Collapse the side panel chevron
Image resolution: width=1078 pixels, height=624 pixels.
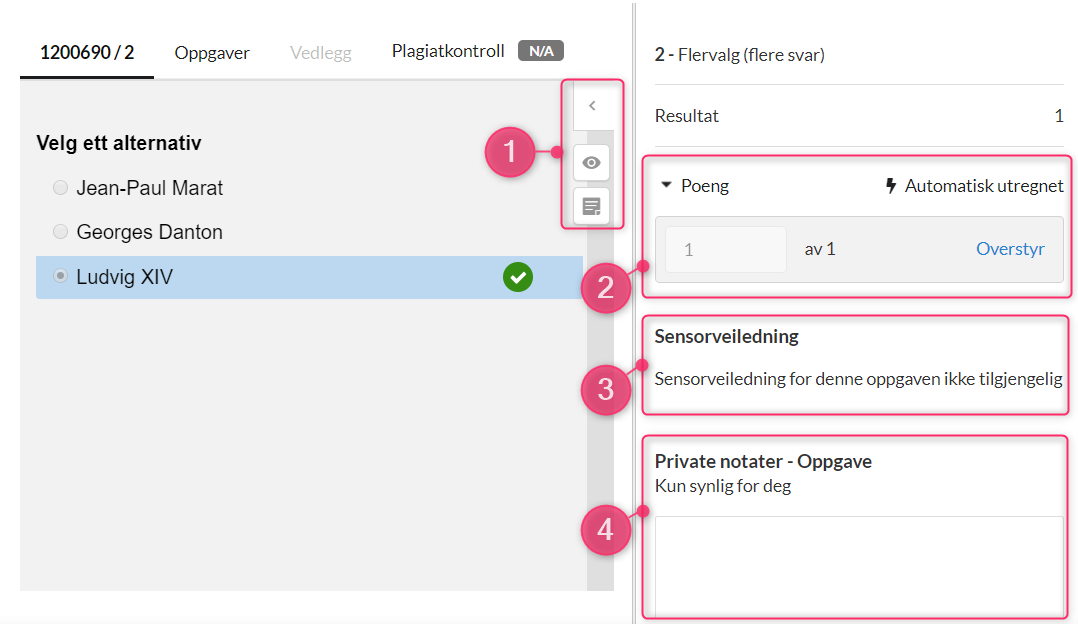point(592,106)
